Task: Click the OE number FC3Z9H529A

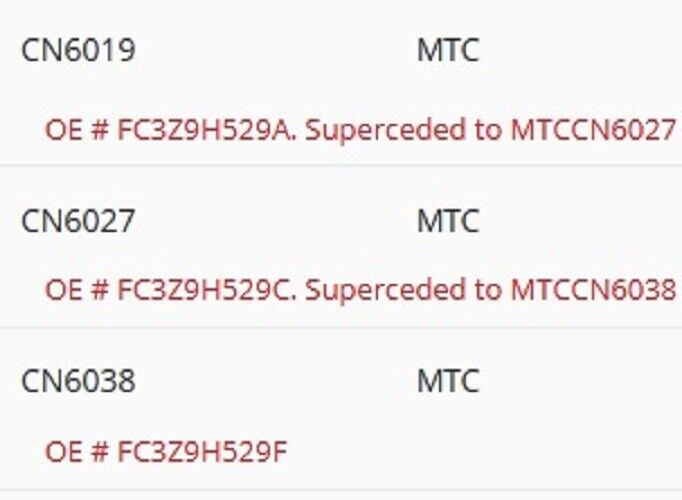Action: pyautogui.click(x=207, y=130)
